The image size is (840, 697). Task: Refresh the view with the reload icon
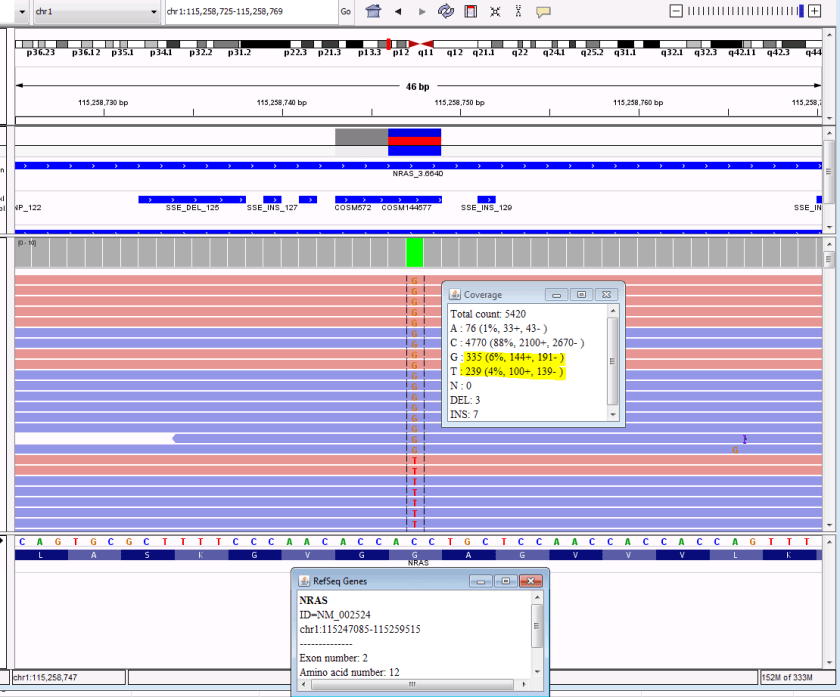[x=446, y=11]
